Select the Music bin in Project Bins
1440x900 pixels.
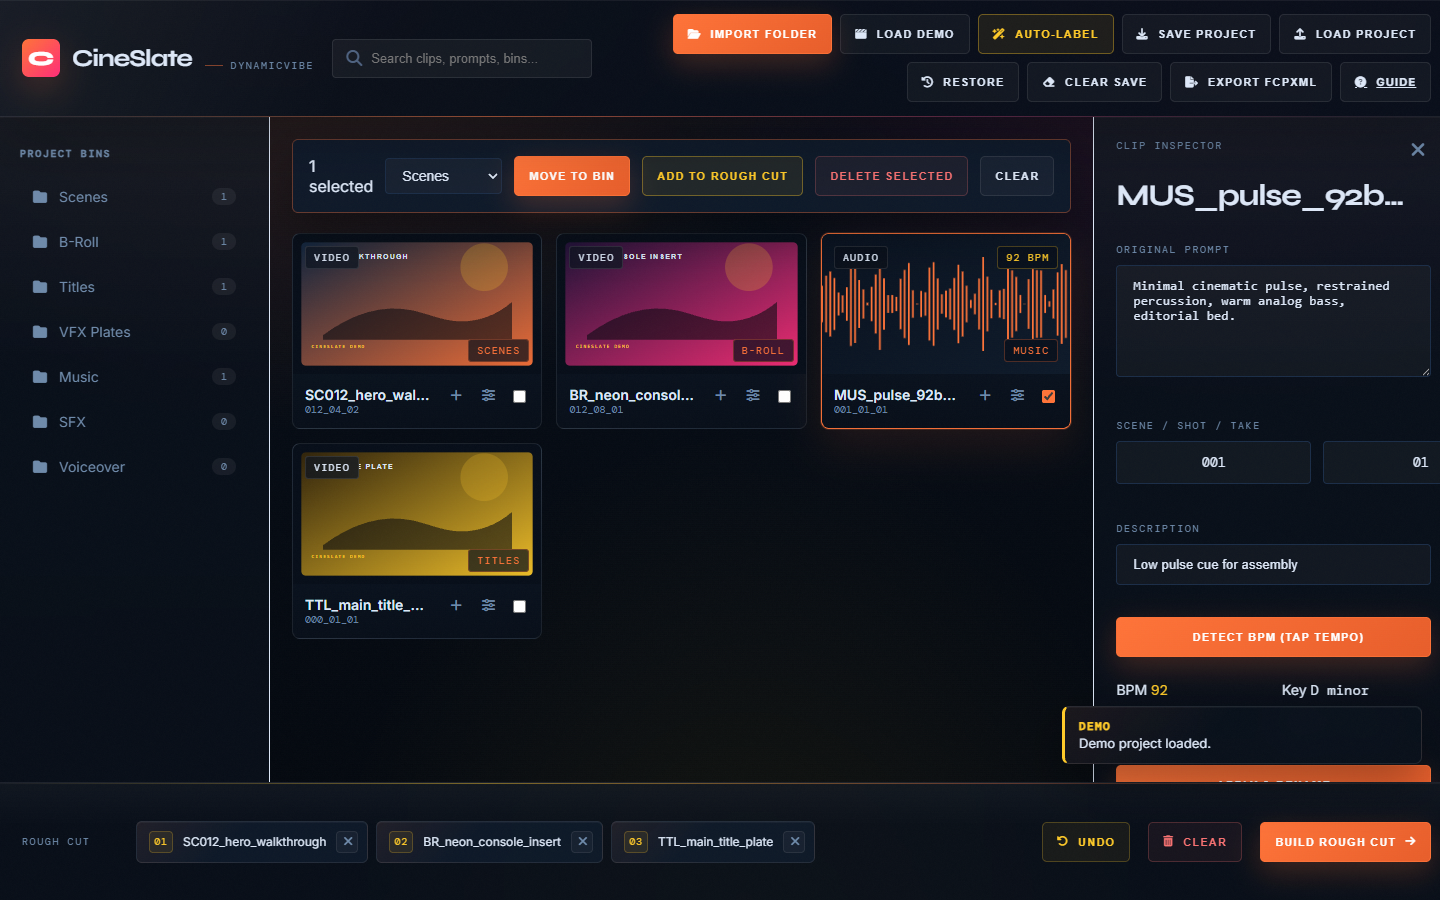(77, 377)
